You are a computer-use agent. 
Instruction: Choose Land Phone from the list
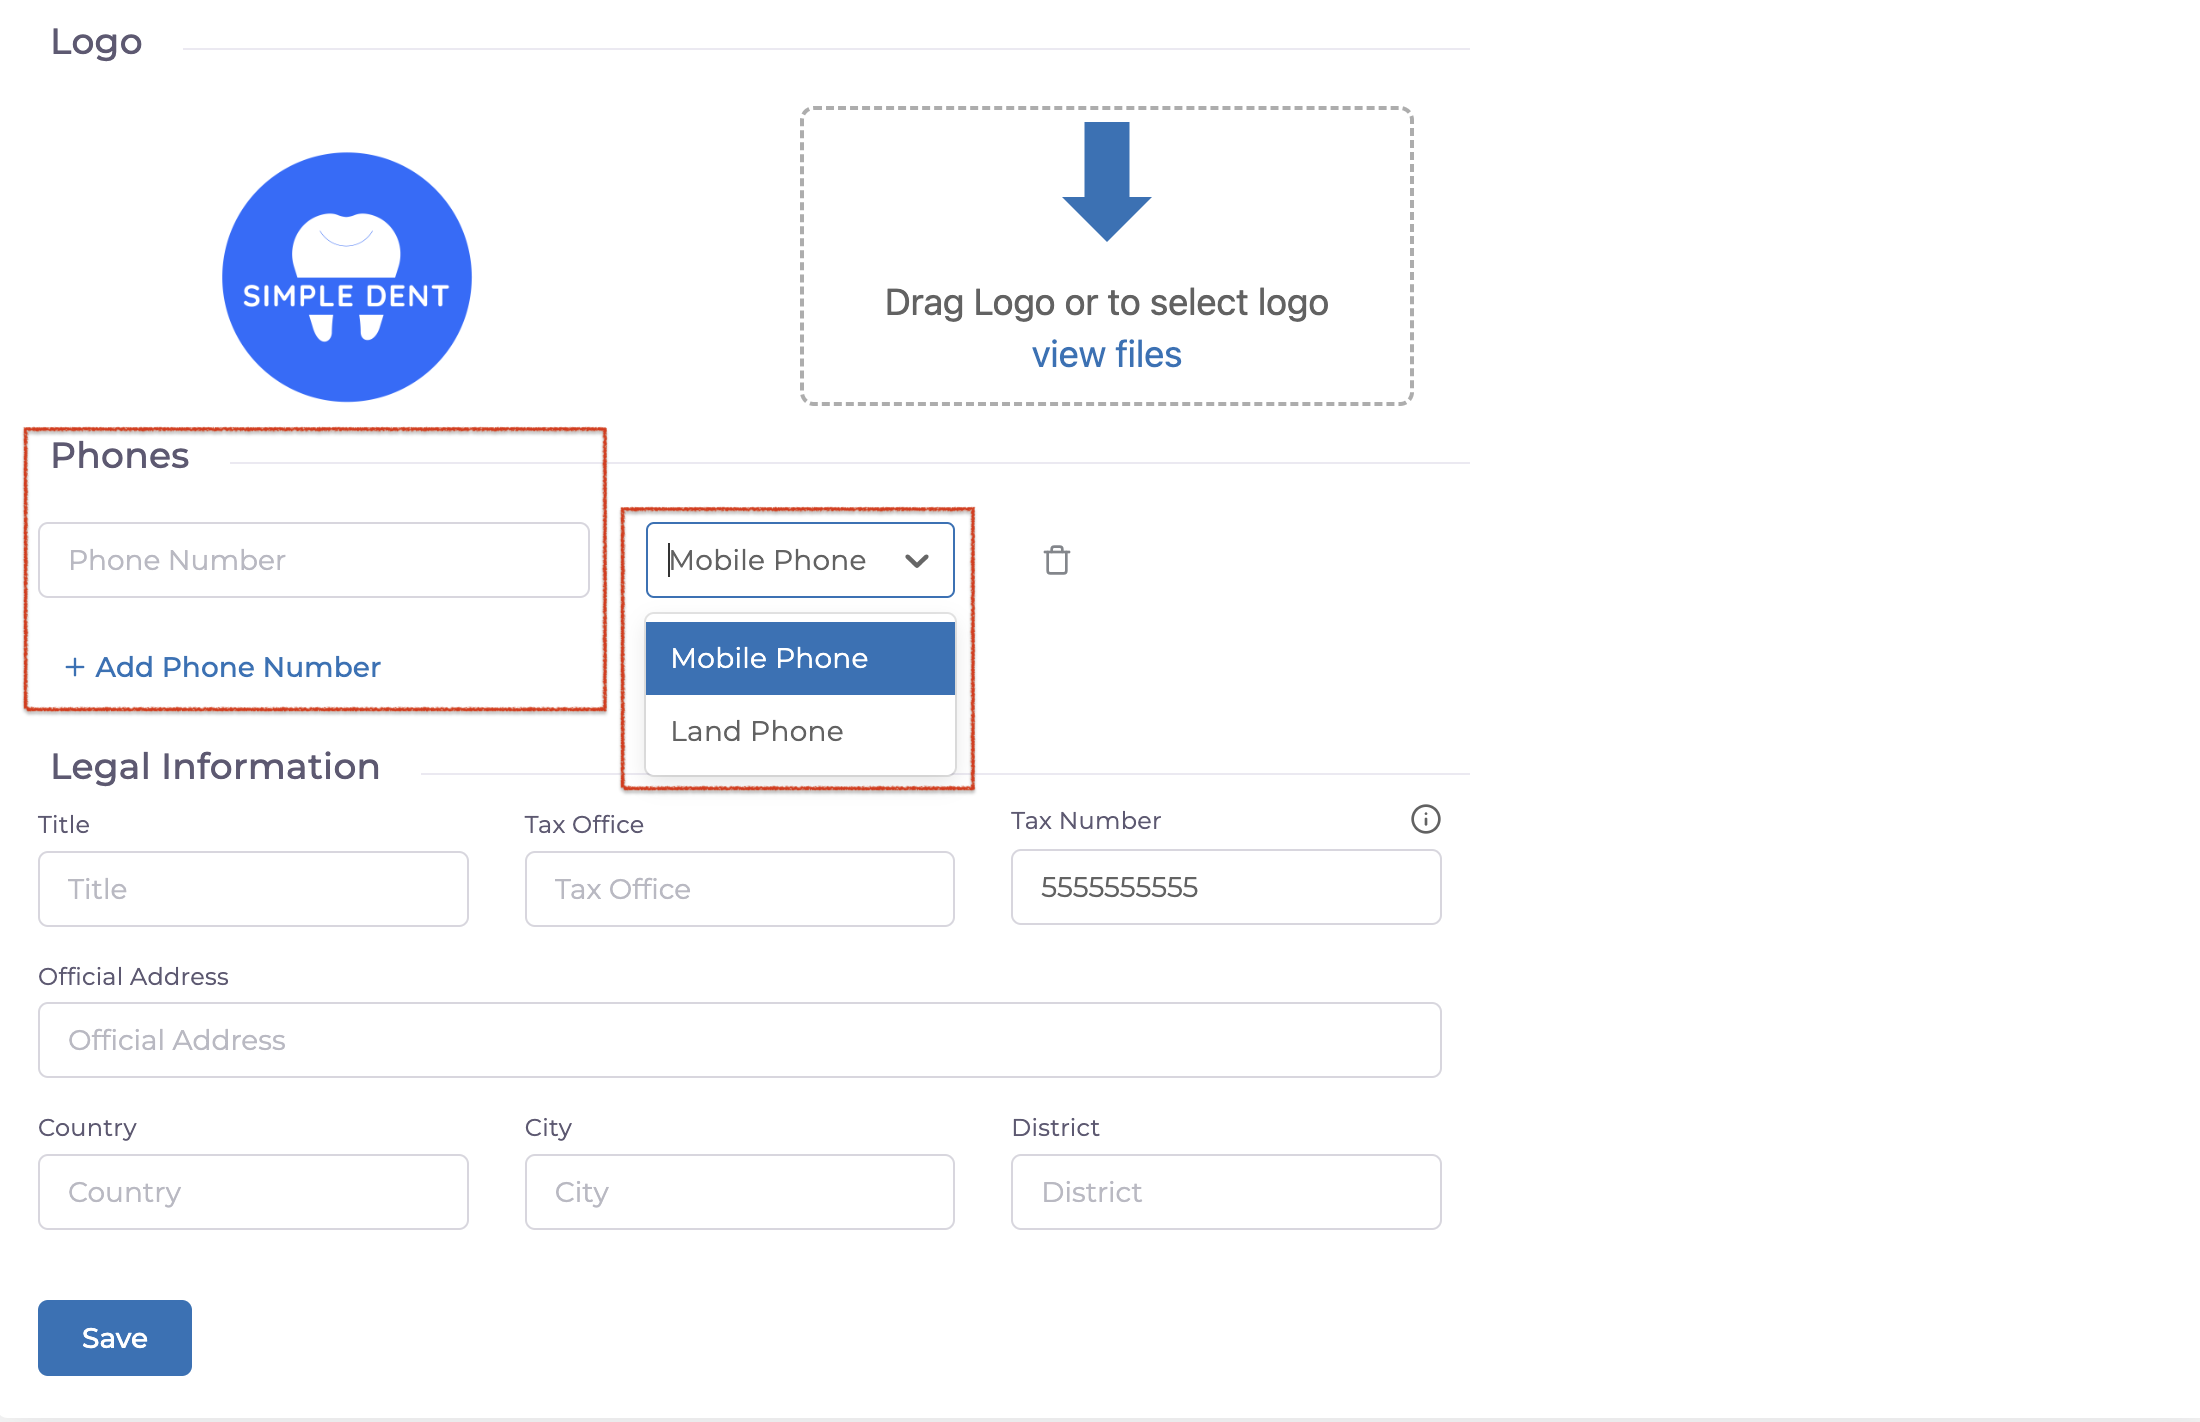pos(800,731)
